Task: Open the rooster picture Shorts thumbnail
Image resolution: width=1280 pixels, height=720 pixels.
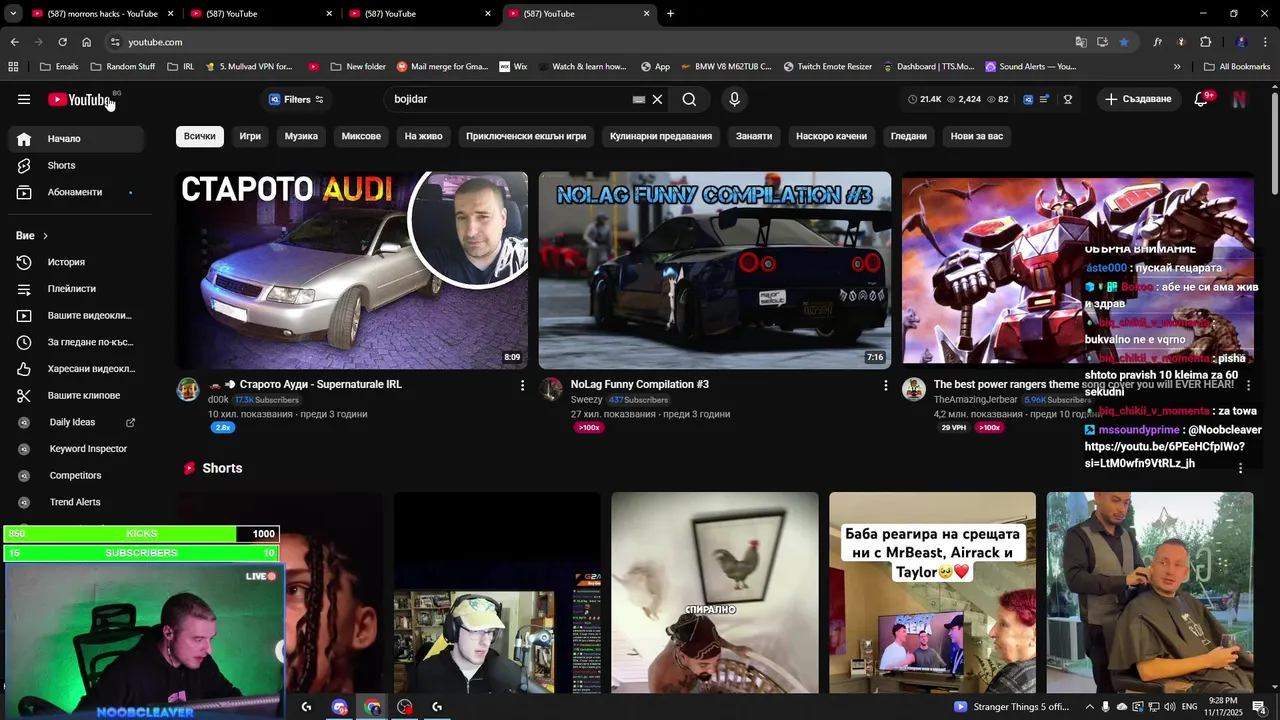Action: click(x=715, y=592)
